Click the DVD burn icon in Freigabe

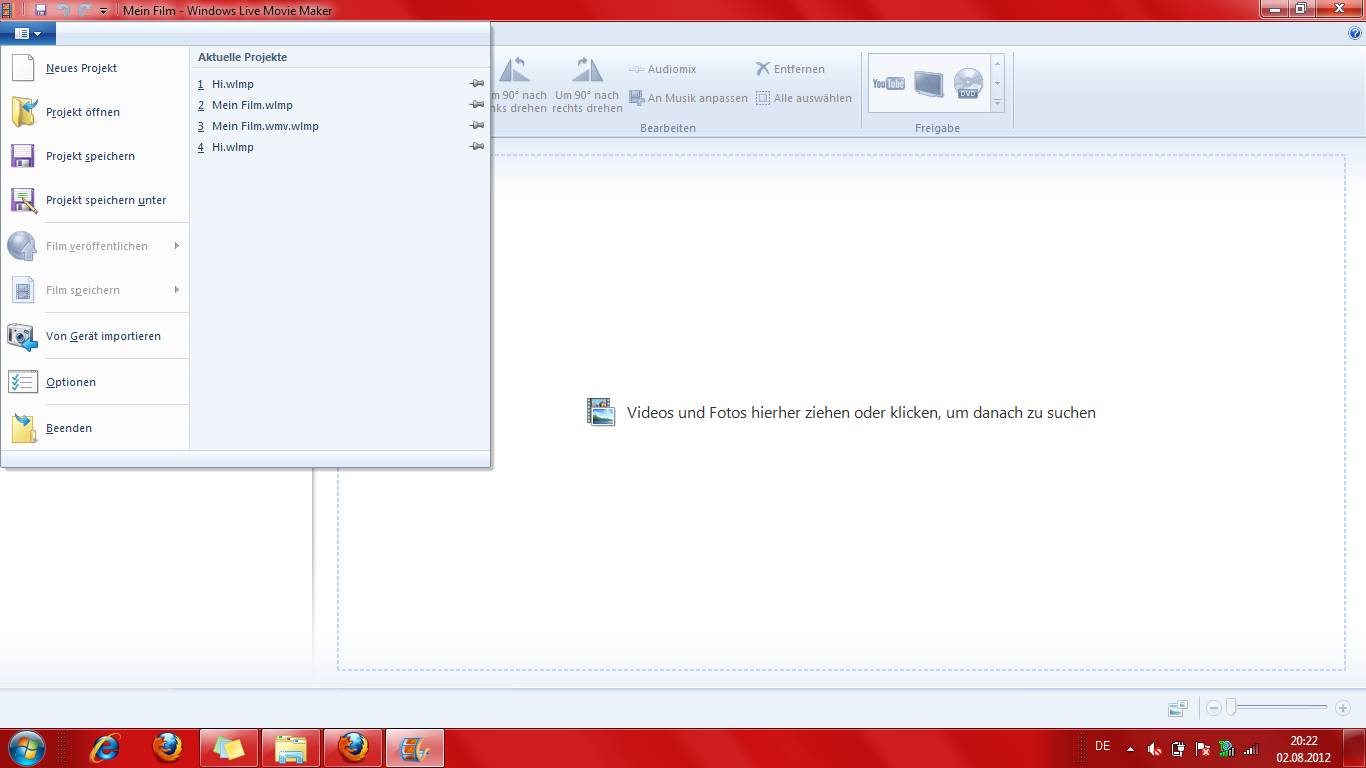(x=968, y=83)
